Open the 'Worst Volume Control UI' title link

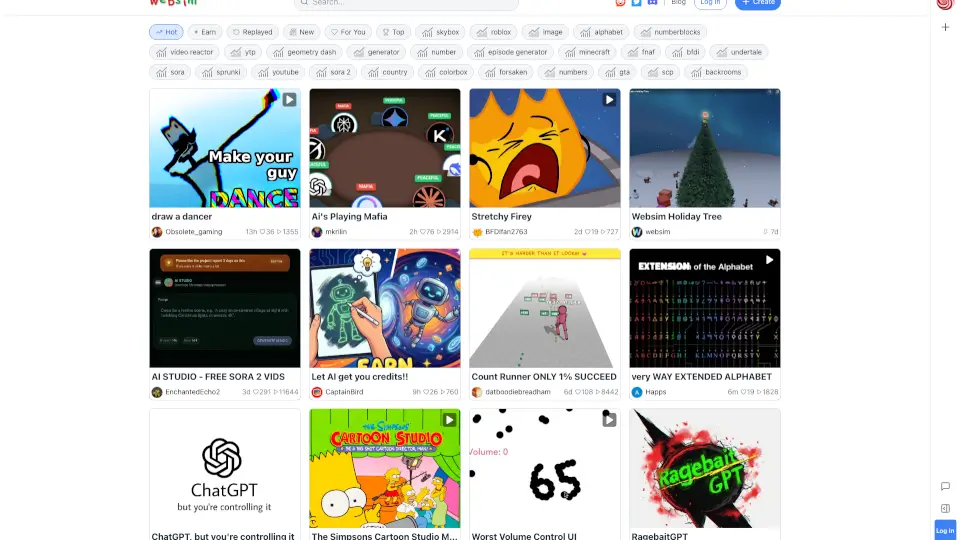[524, 536]
